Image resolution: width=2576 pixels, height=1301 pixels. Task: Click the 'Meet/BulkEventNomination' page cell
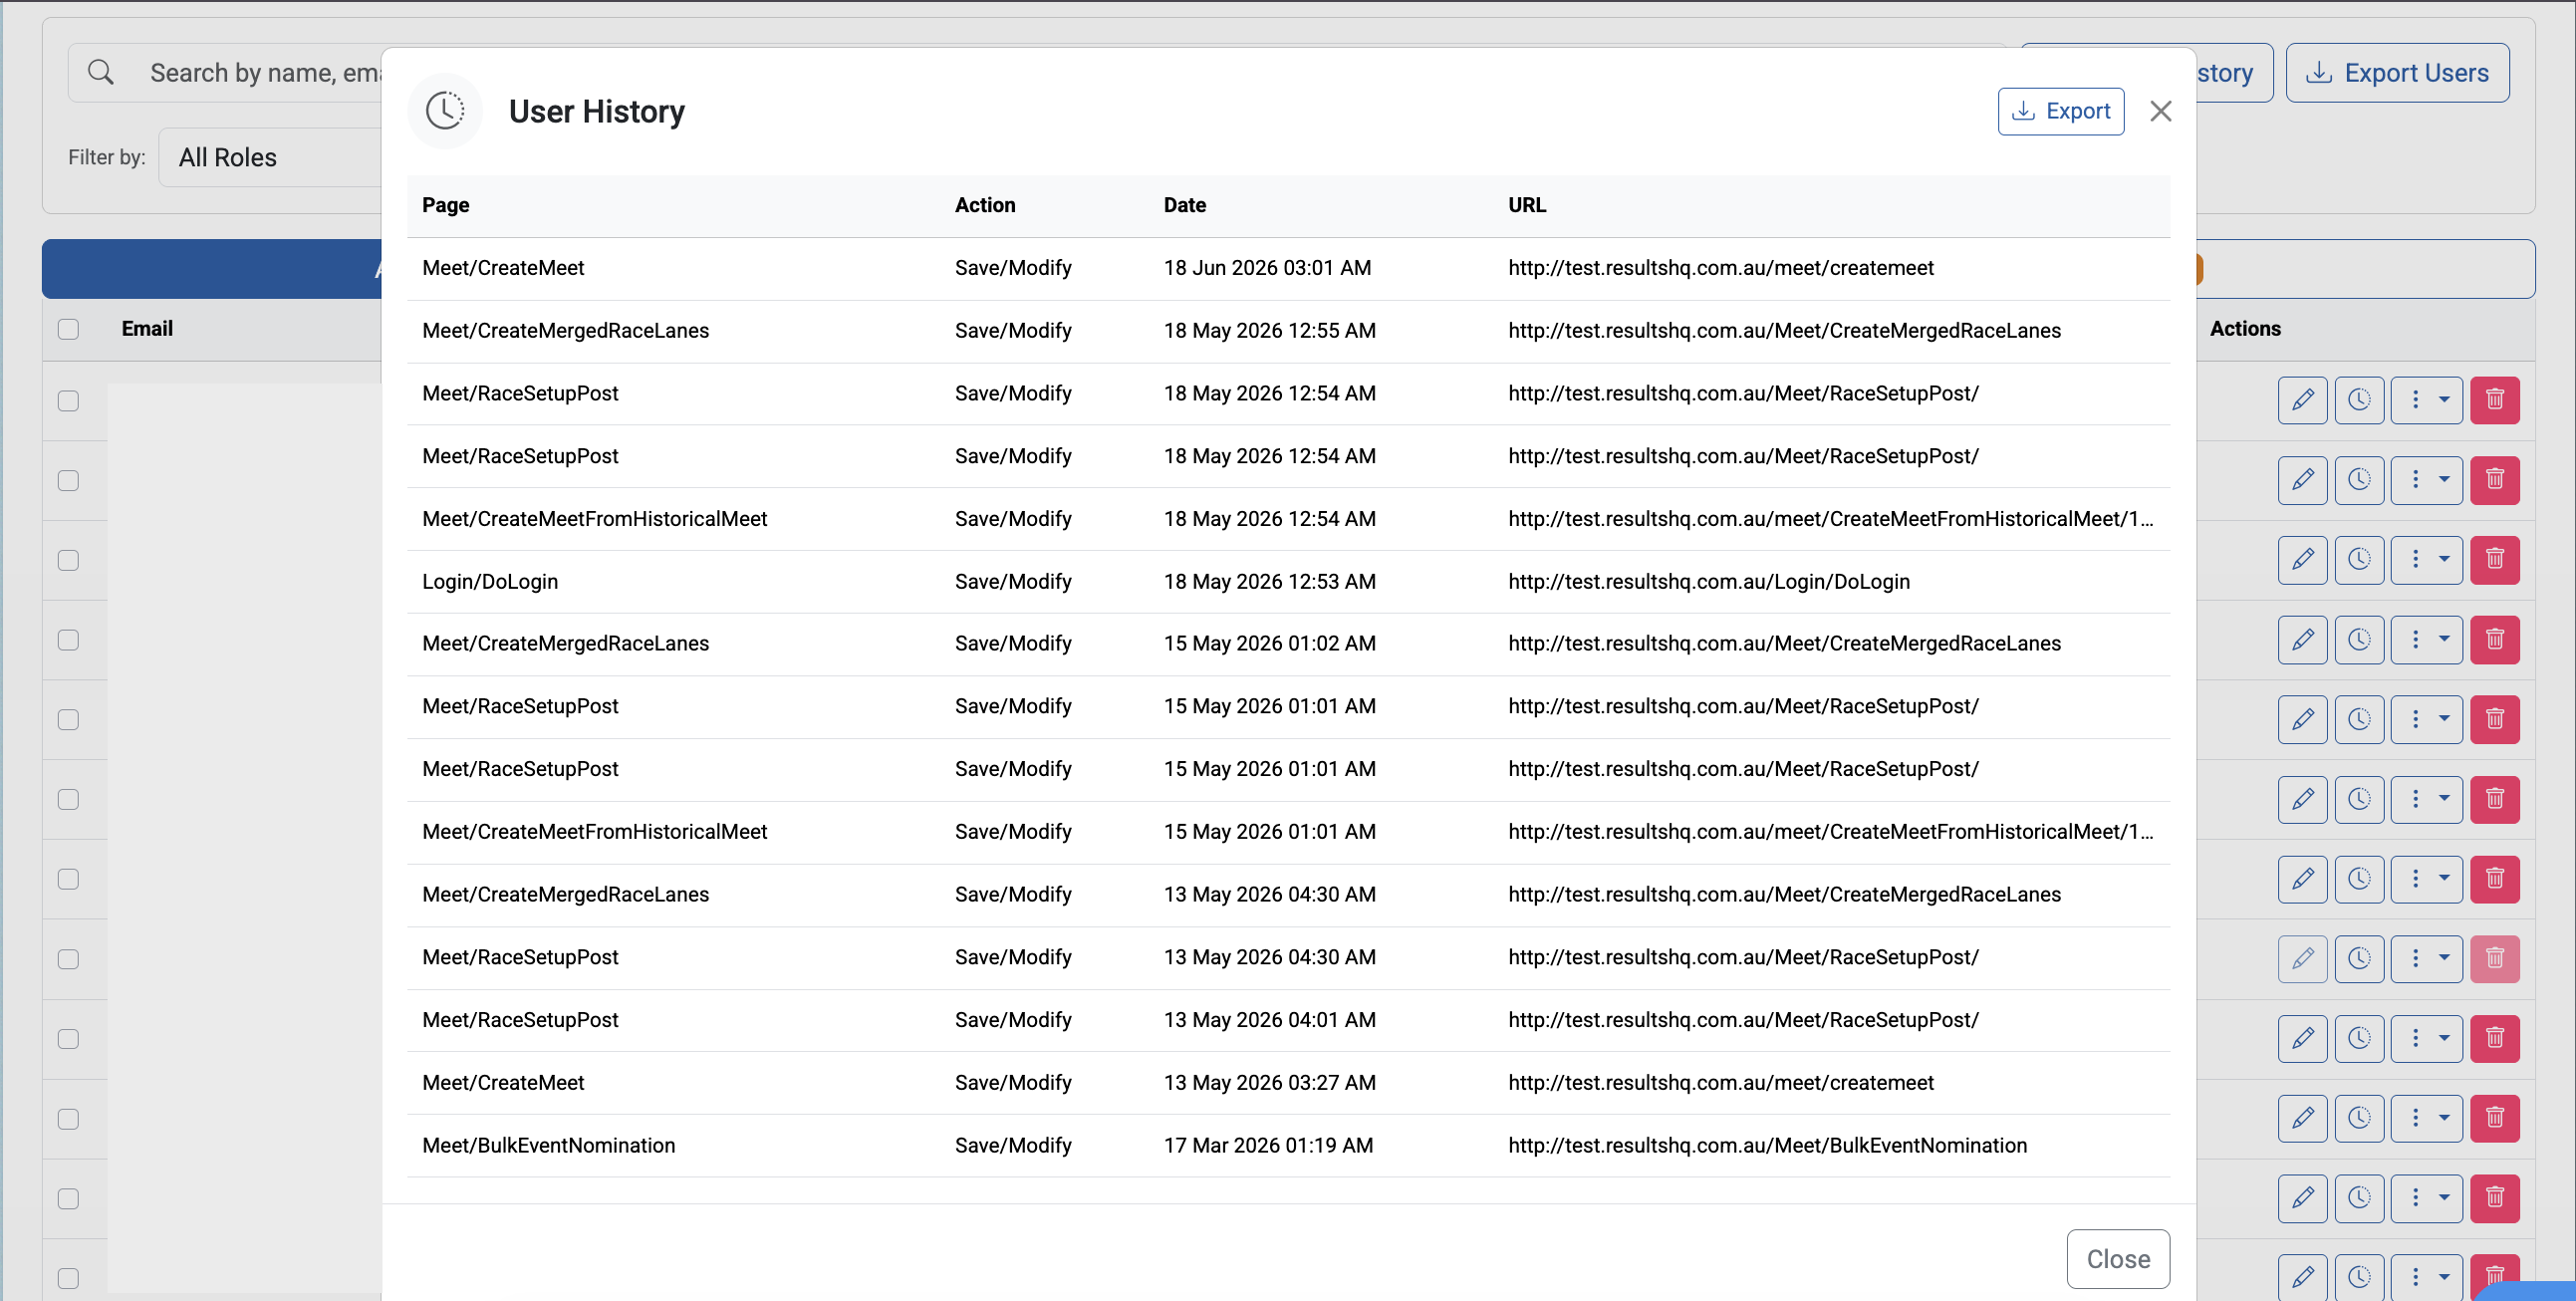pyautogui.click(x=548, y=1146)
